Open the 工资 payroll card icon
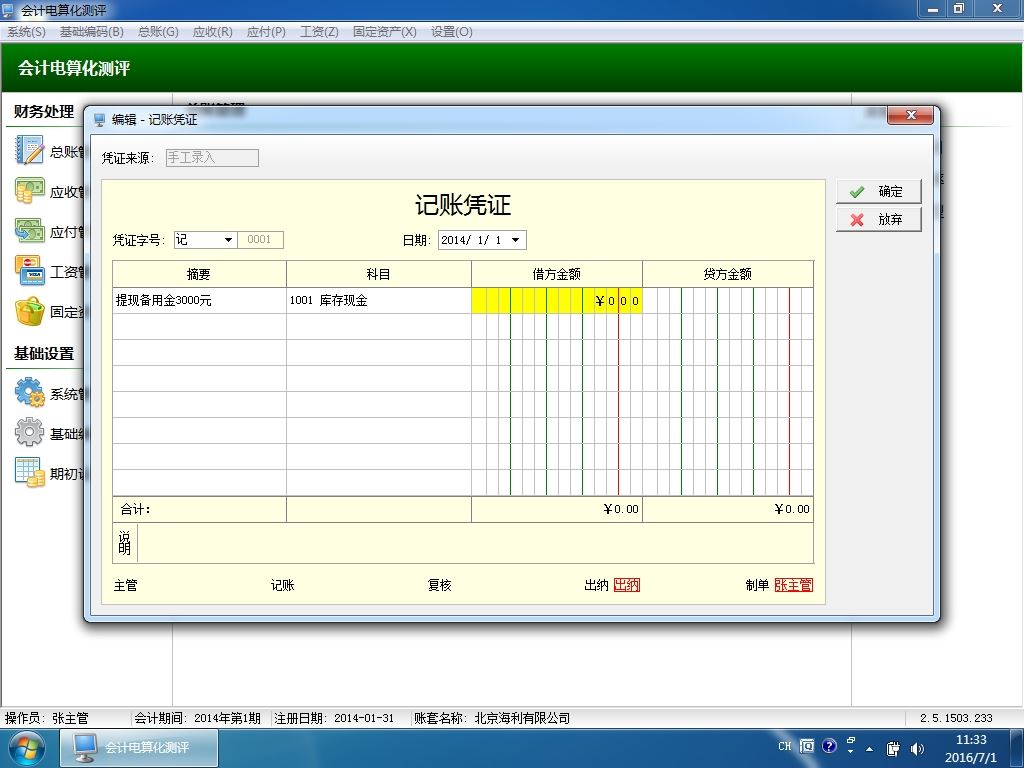The width and height of the screenshot is (1024, 768). pos(29,271)
